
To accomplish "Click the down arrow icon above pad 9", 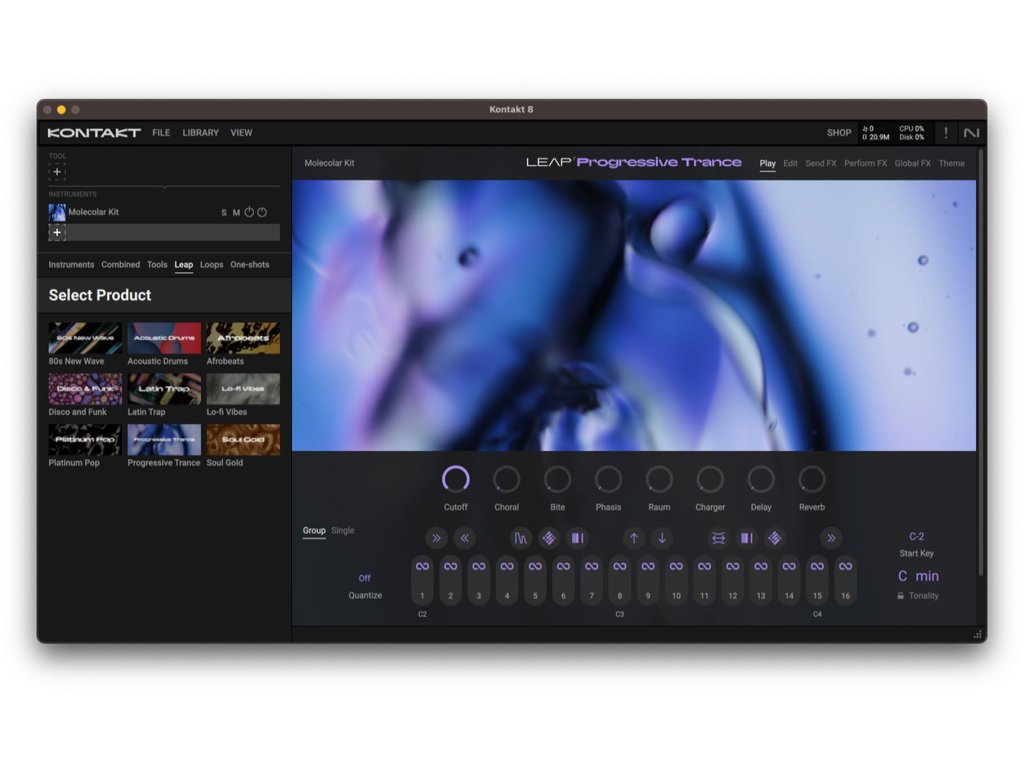I will (x=662, y=538).
